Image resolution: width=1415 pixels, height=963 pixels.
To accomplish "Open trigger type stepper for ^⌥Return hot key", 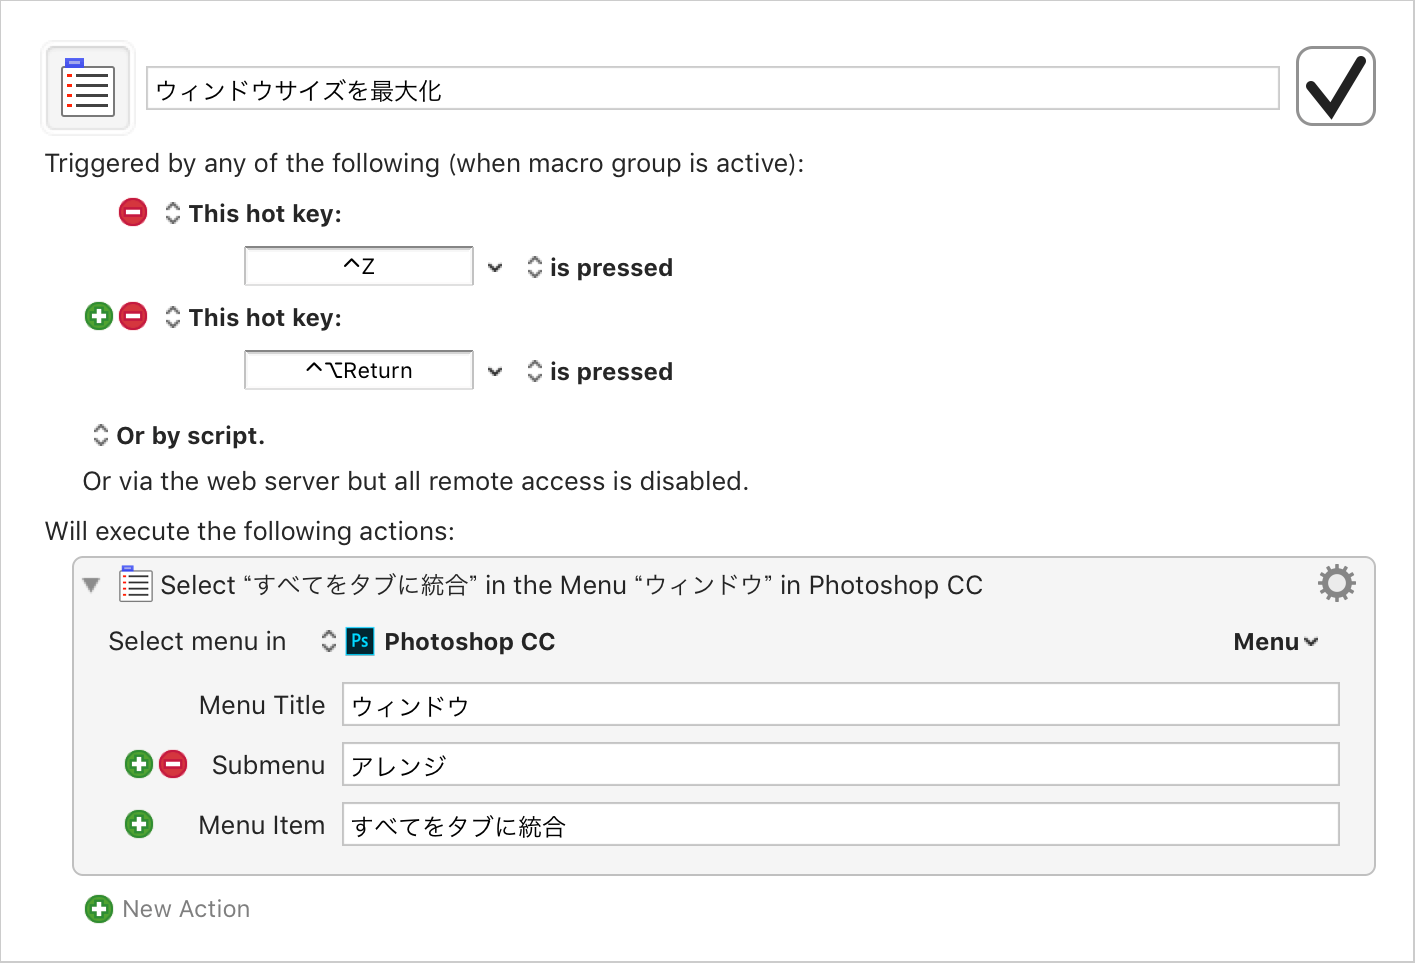I will click(173, 317).
